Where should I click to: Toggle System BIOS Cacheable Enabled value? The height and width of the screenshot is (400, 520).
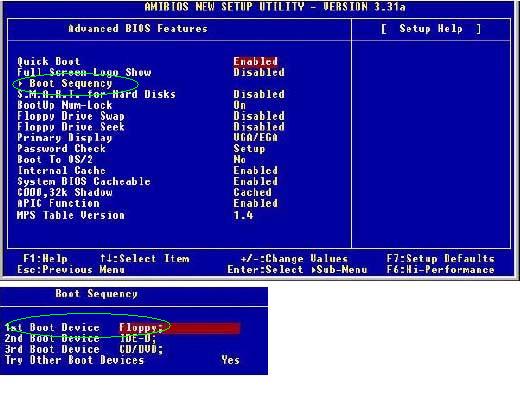[x=255, y=181]
